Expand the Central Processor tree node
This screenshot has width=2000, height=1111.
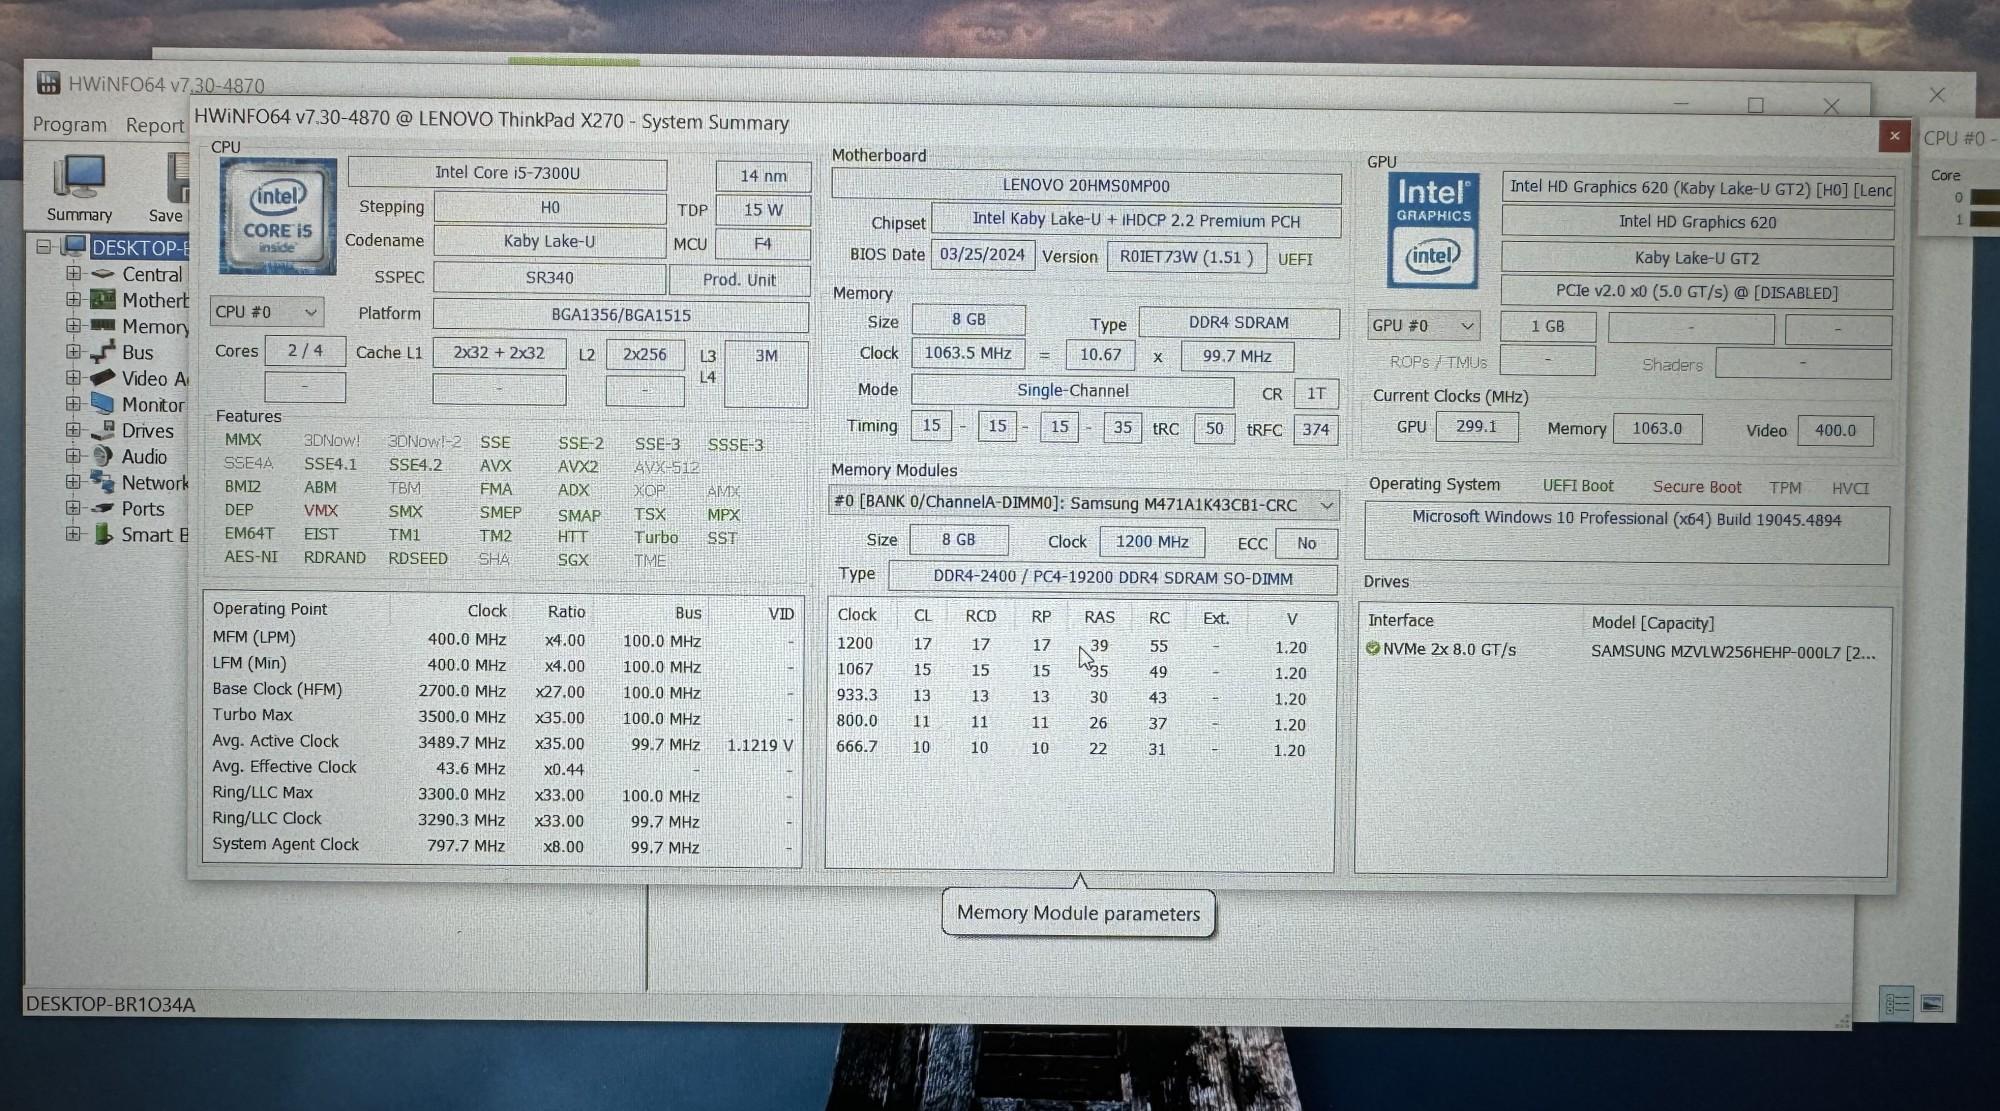pos(73,273)
